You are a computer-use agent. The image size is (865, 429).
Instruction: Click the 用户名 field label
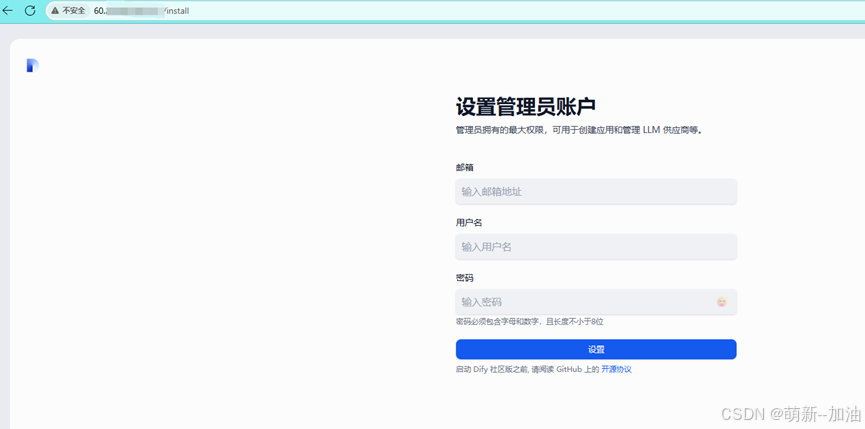(x=469, y=222)
